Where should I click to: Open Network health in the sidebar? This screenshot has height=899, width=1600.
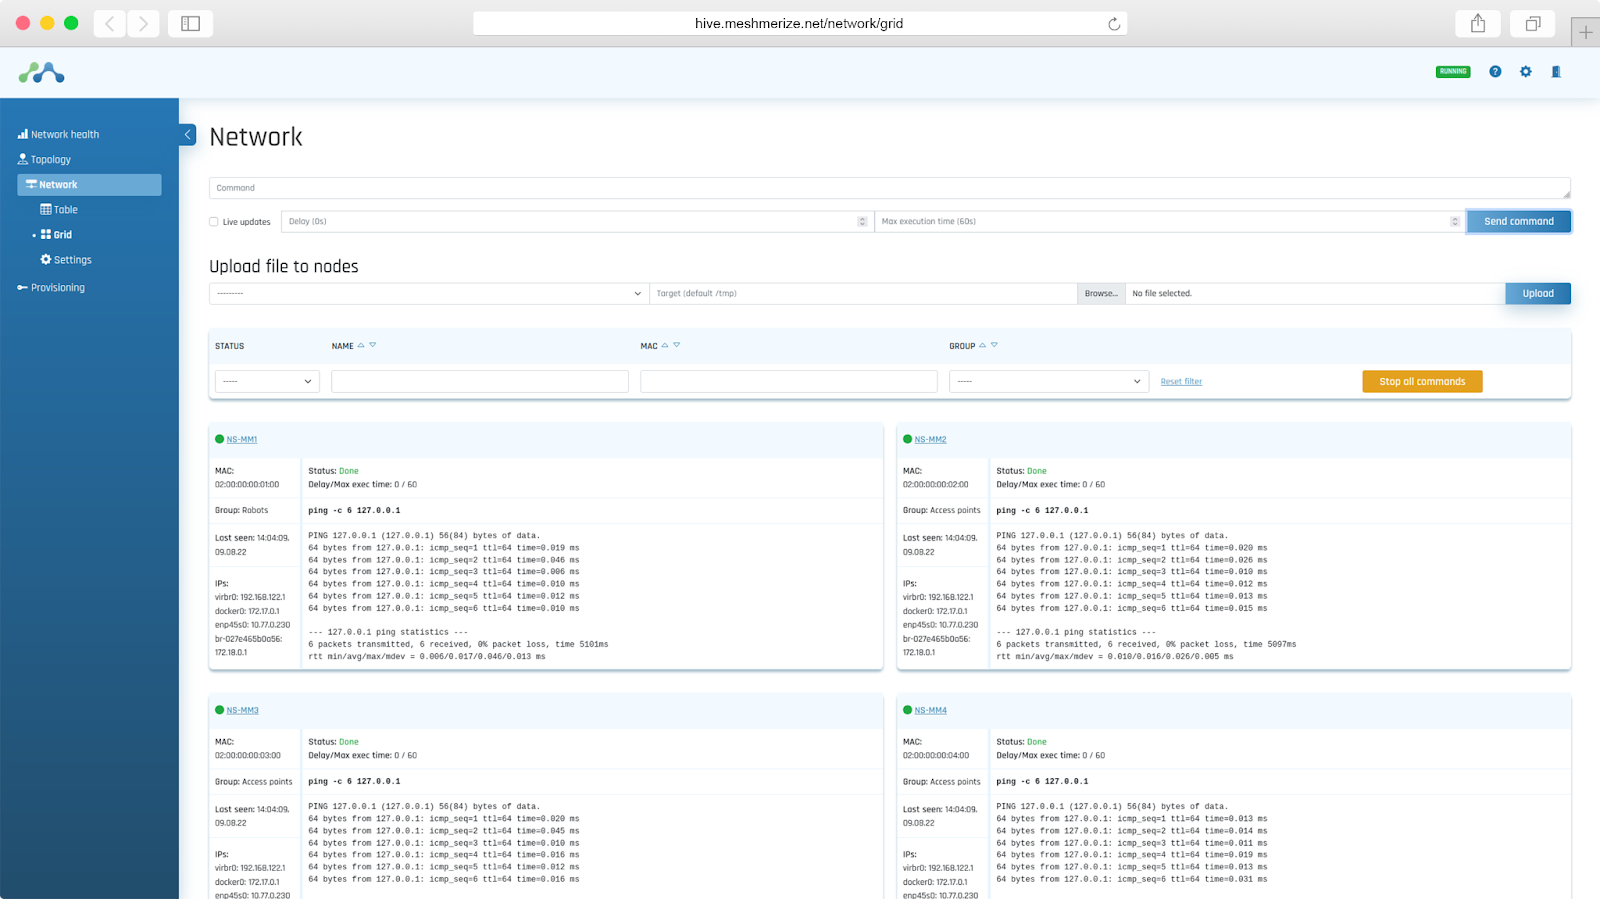coord(64,135)
